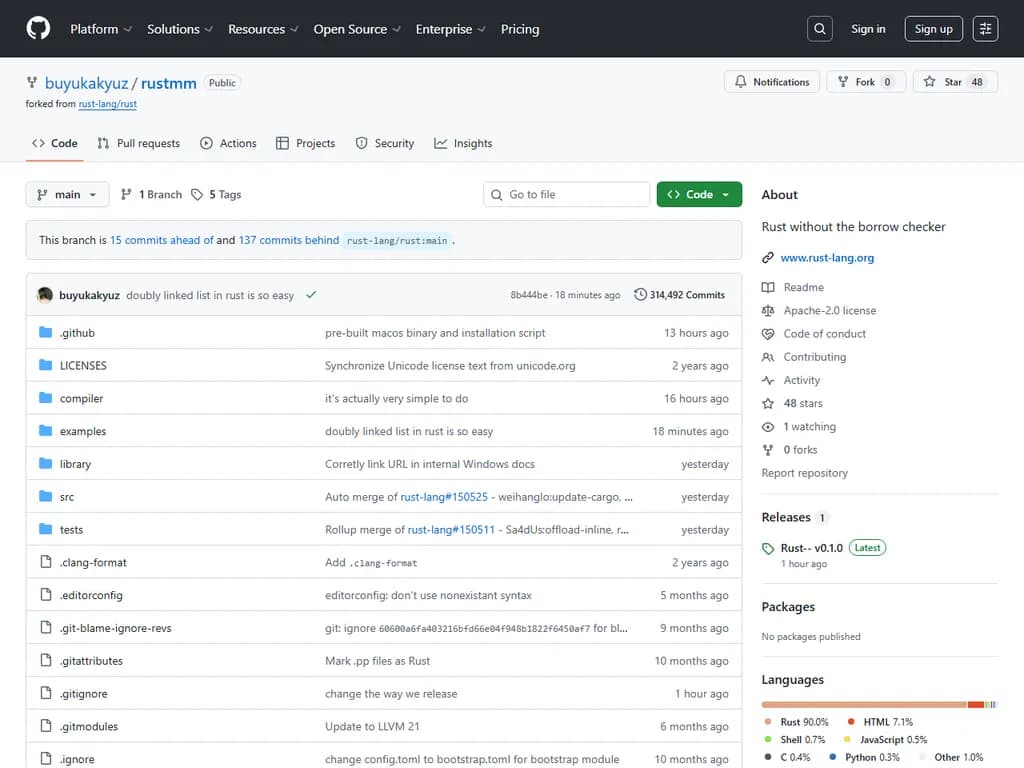Click the green commit status checkmark
1024x768 pixels.
coord(311,295)
